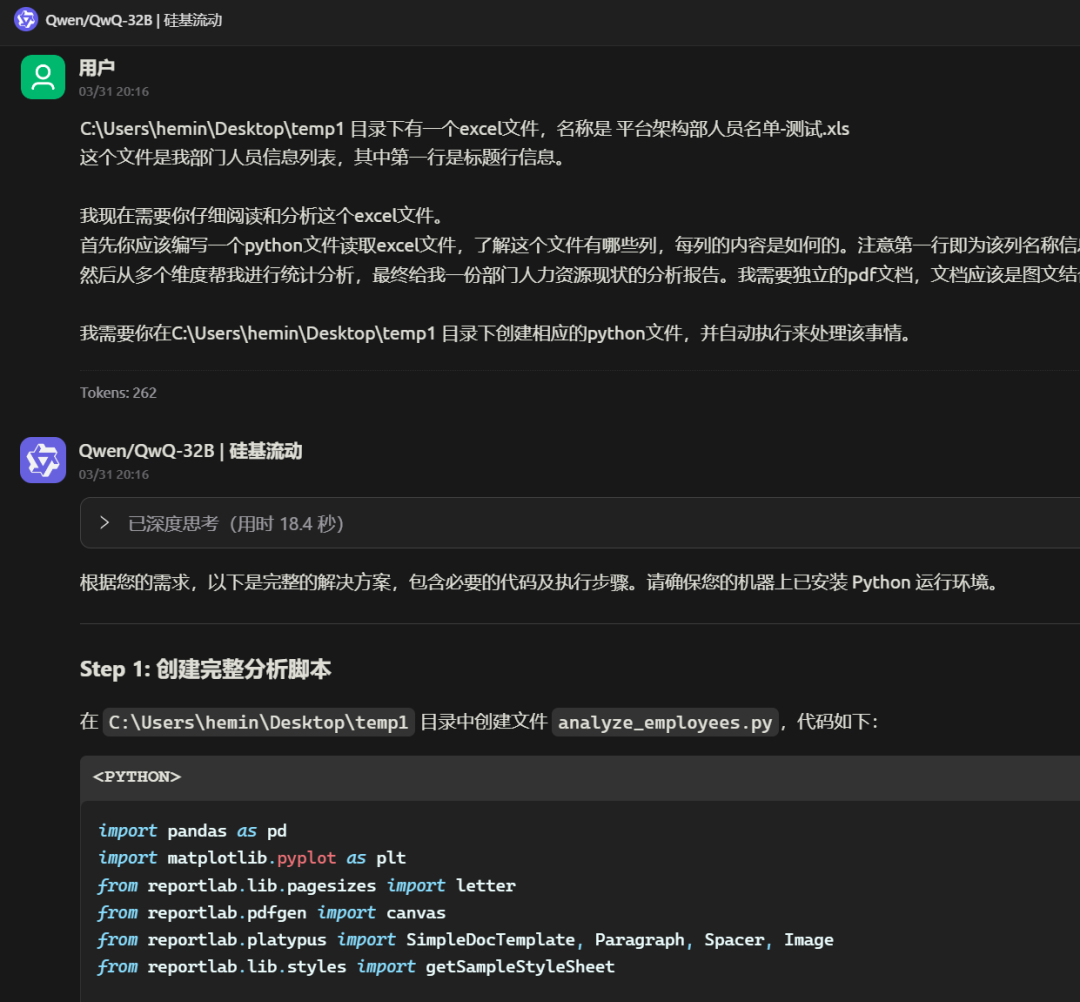Click the line starting 然后从多个维度帮我进行统计分析
Screen dimensions: 1080x1002
[x=580, y=275]
